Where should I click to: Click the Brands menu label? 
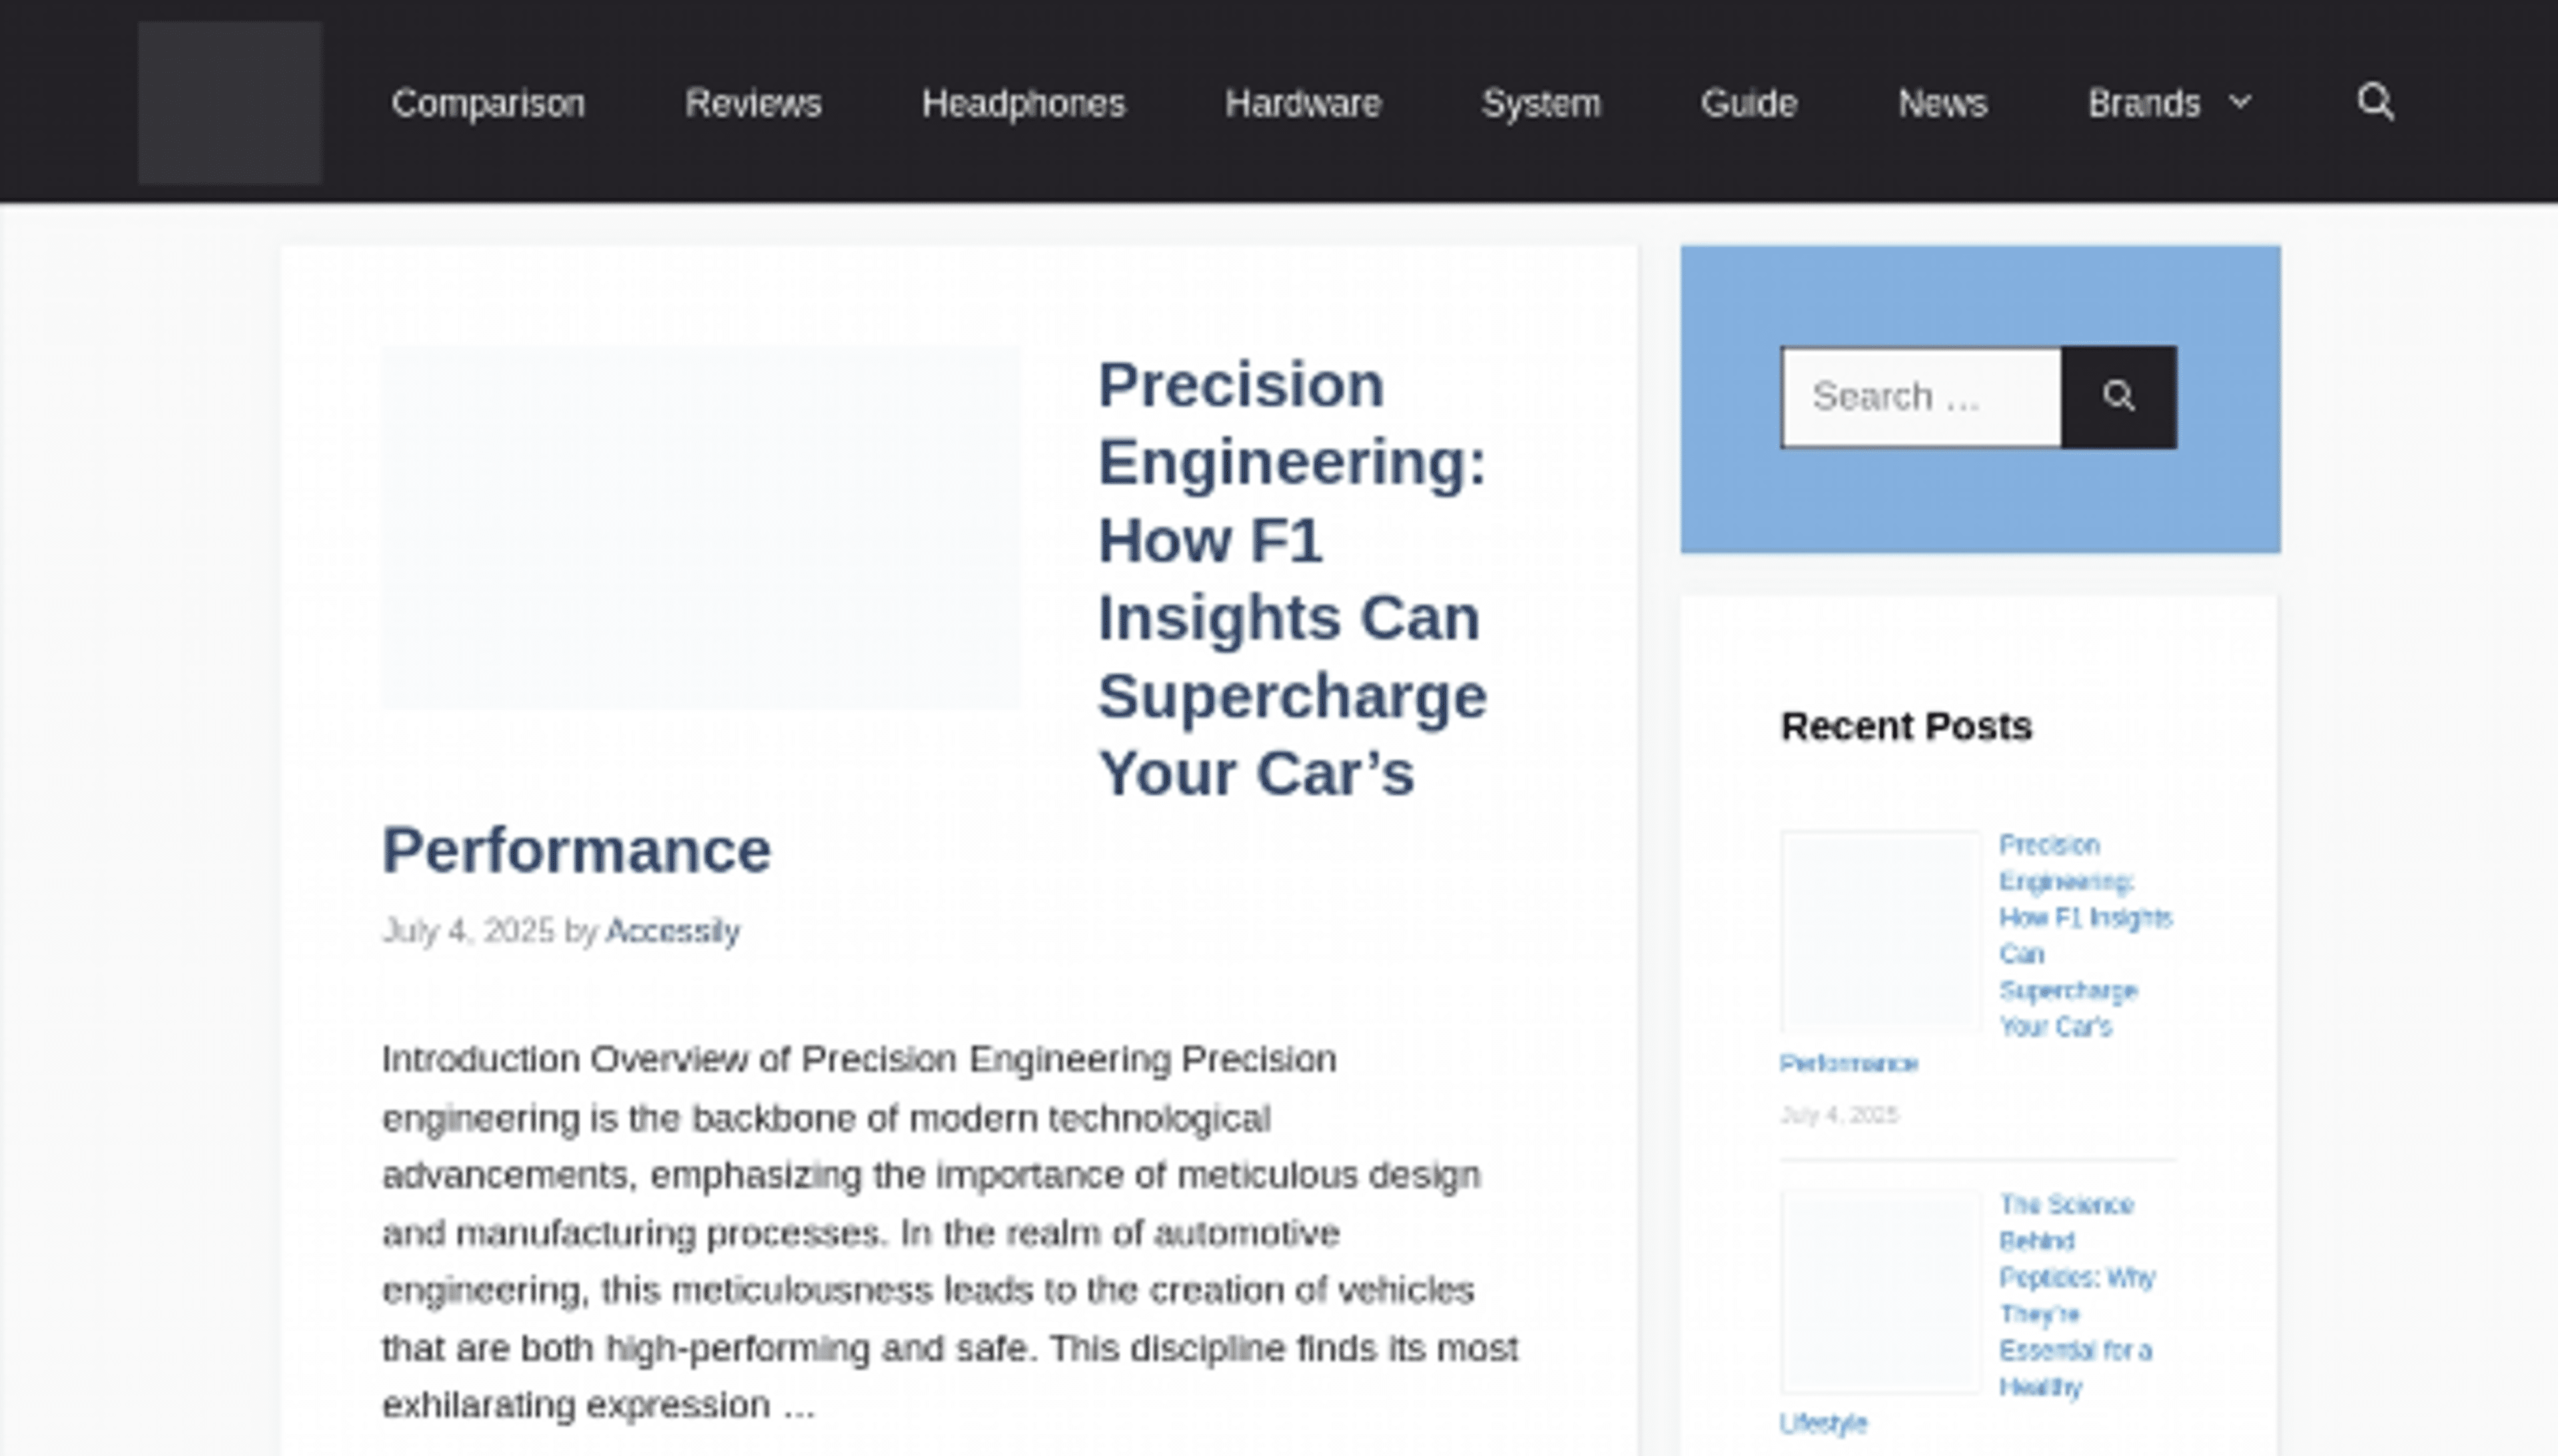2144,103
